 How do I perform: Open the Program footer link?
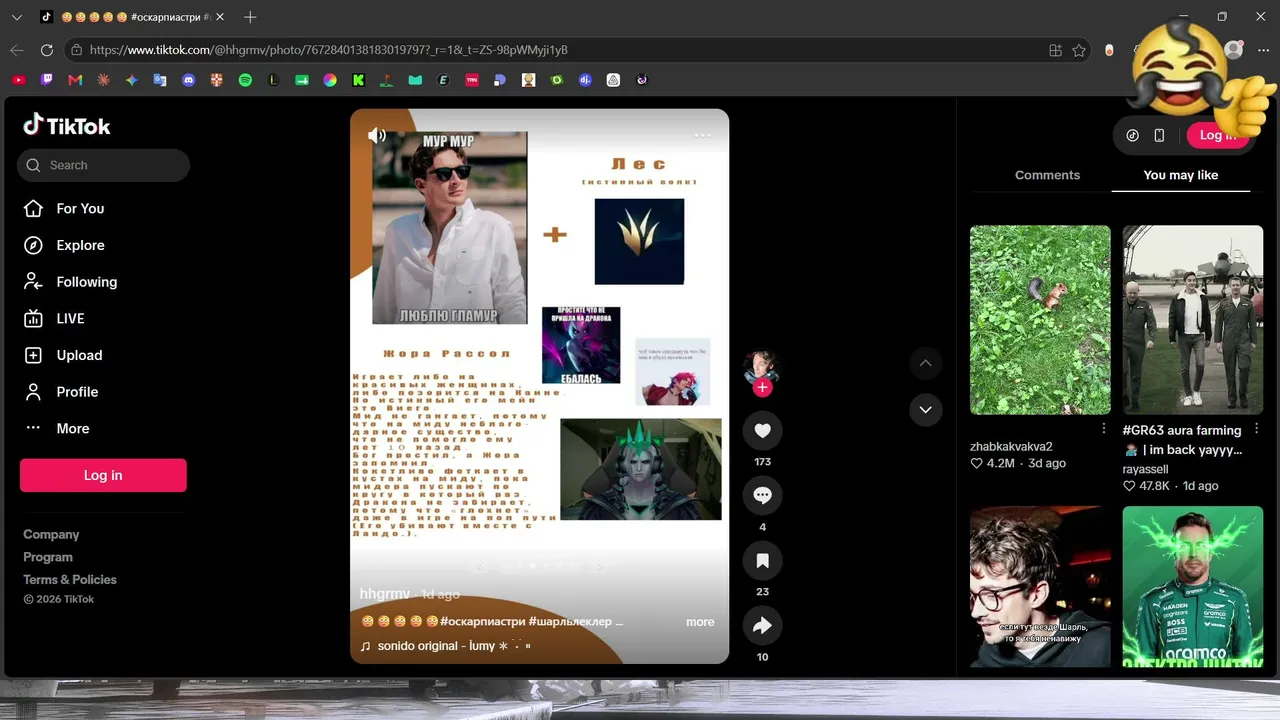coord(48,557)
